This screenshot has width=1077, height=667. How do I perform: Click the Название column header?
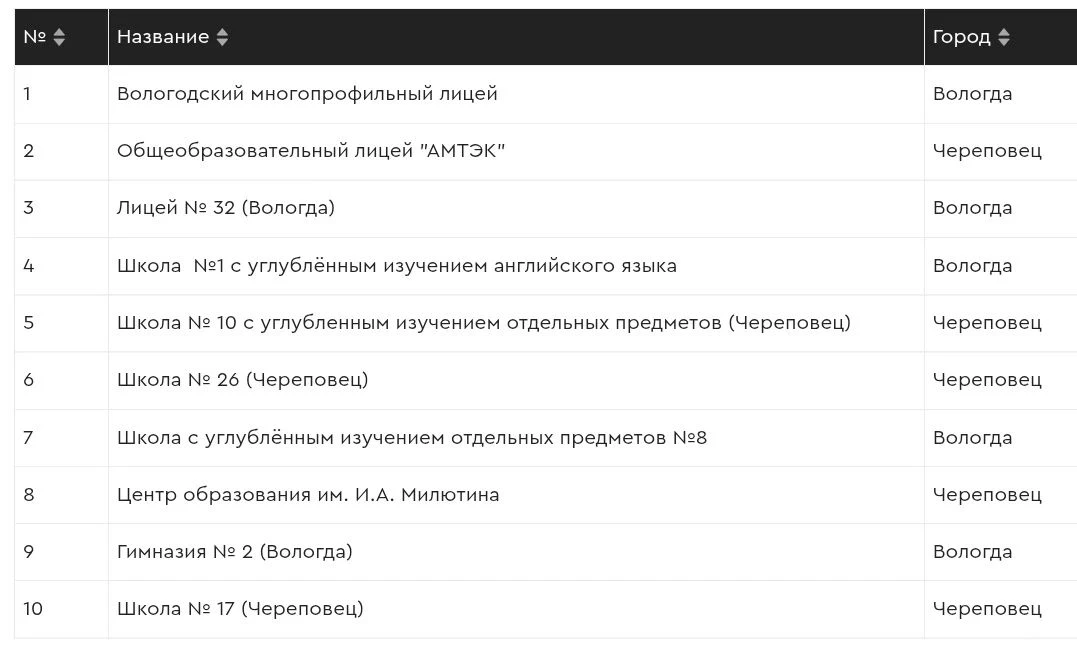point(517,37)
